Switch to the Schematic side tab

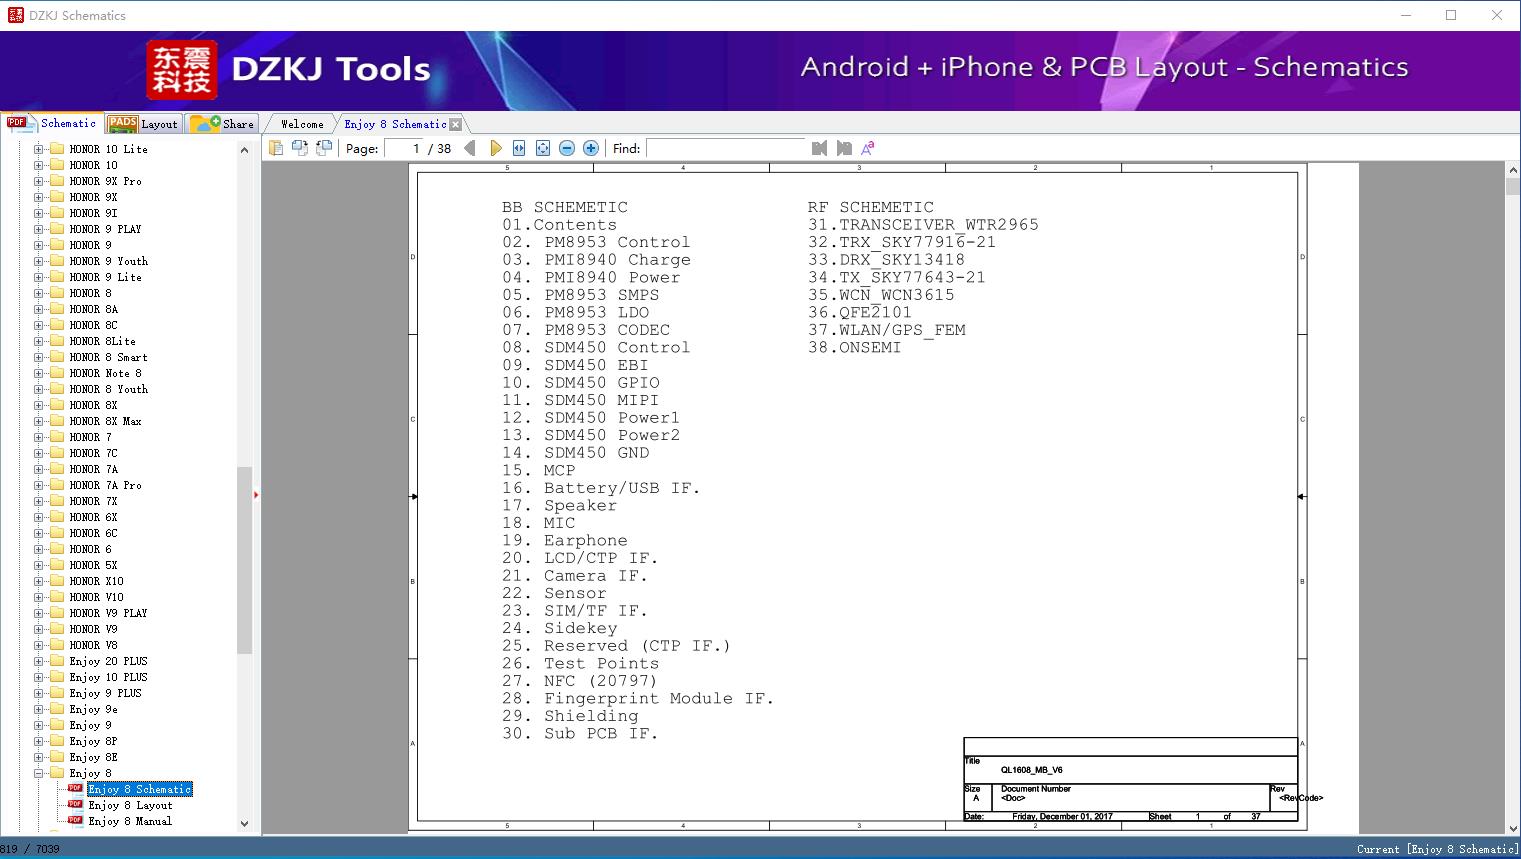(53, 123)
